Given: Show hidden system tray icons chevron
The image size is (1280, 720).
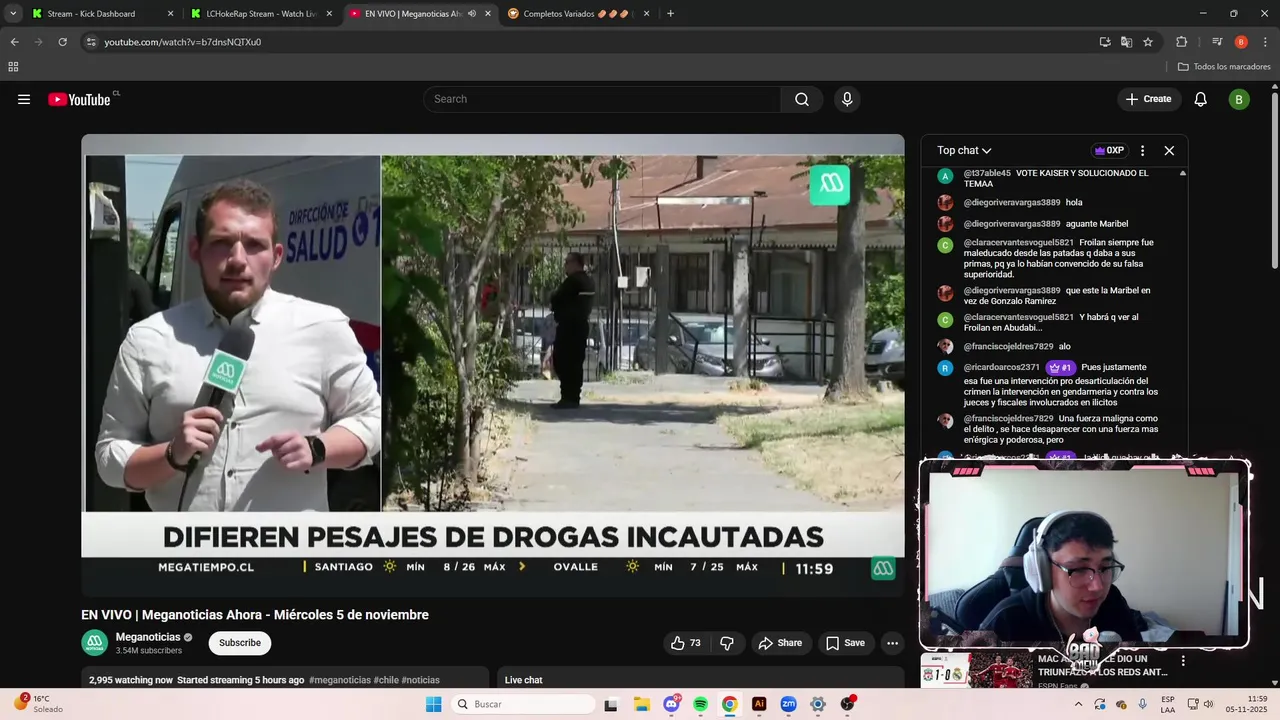Looking at the screenshot, I should [x=1078, y=704].
